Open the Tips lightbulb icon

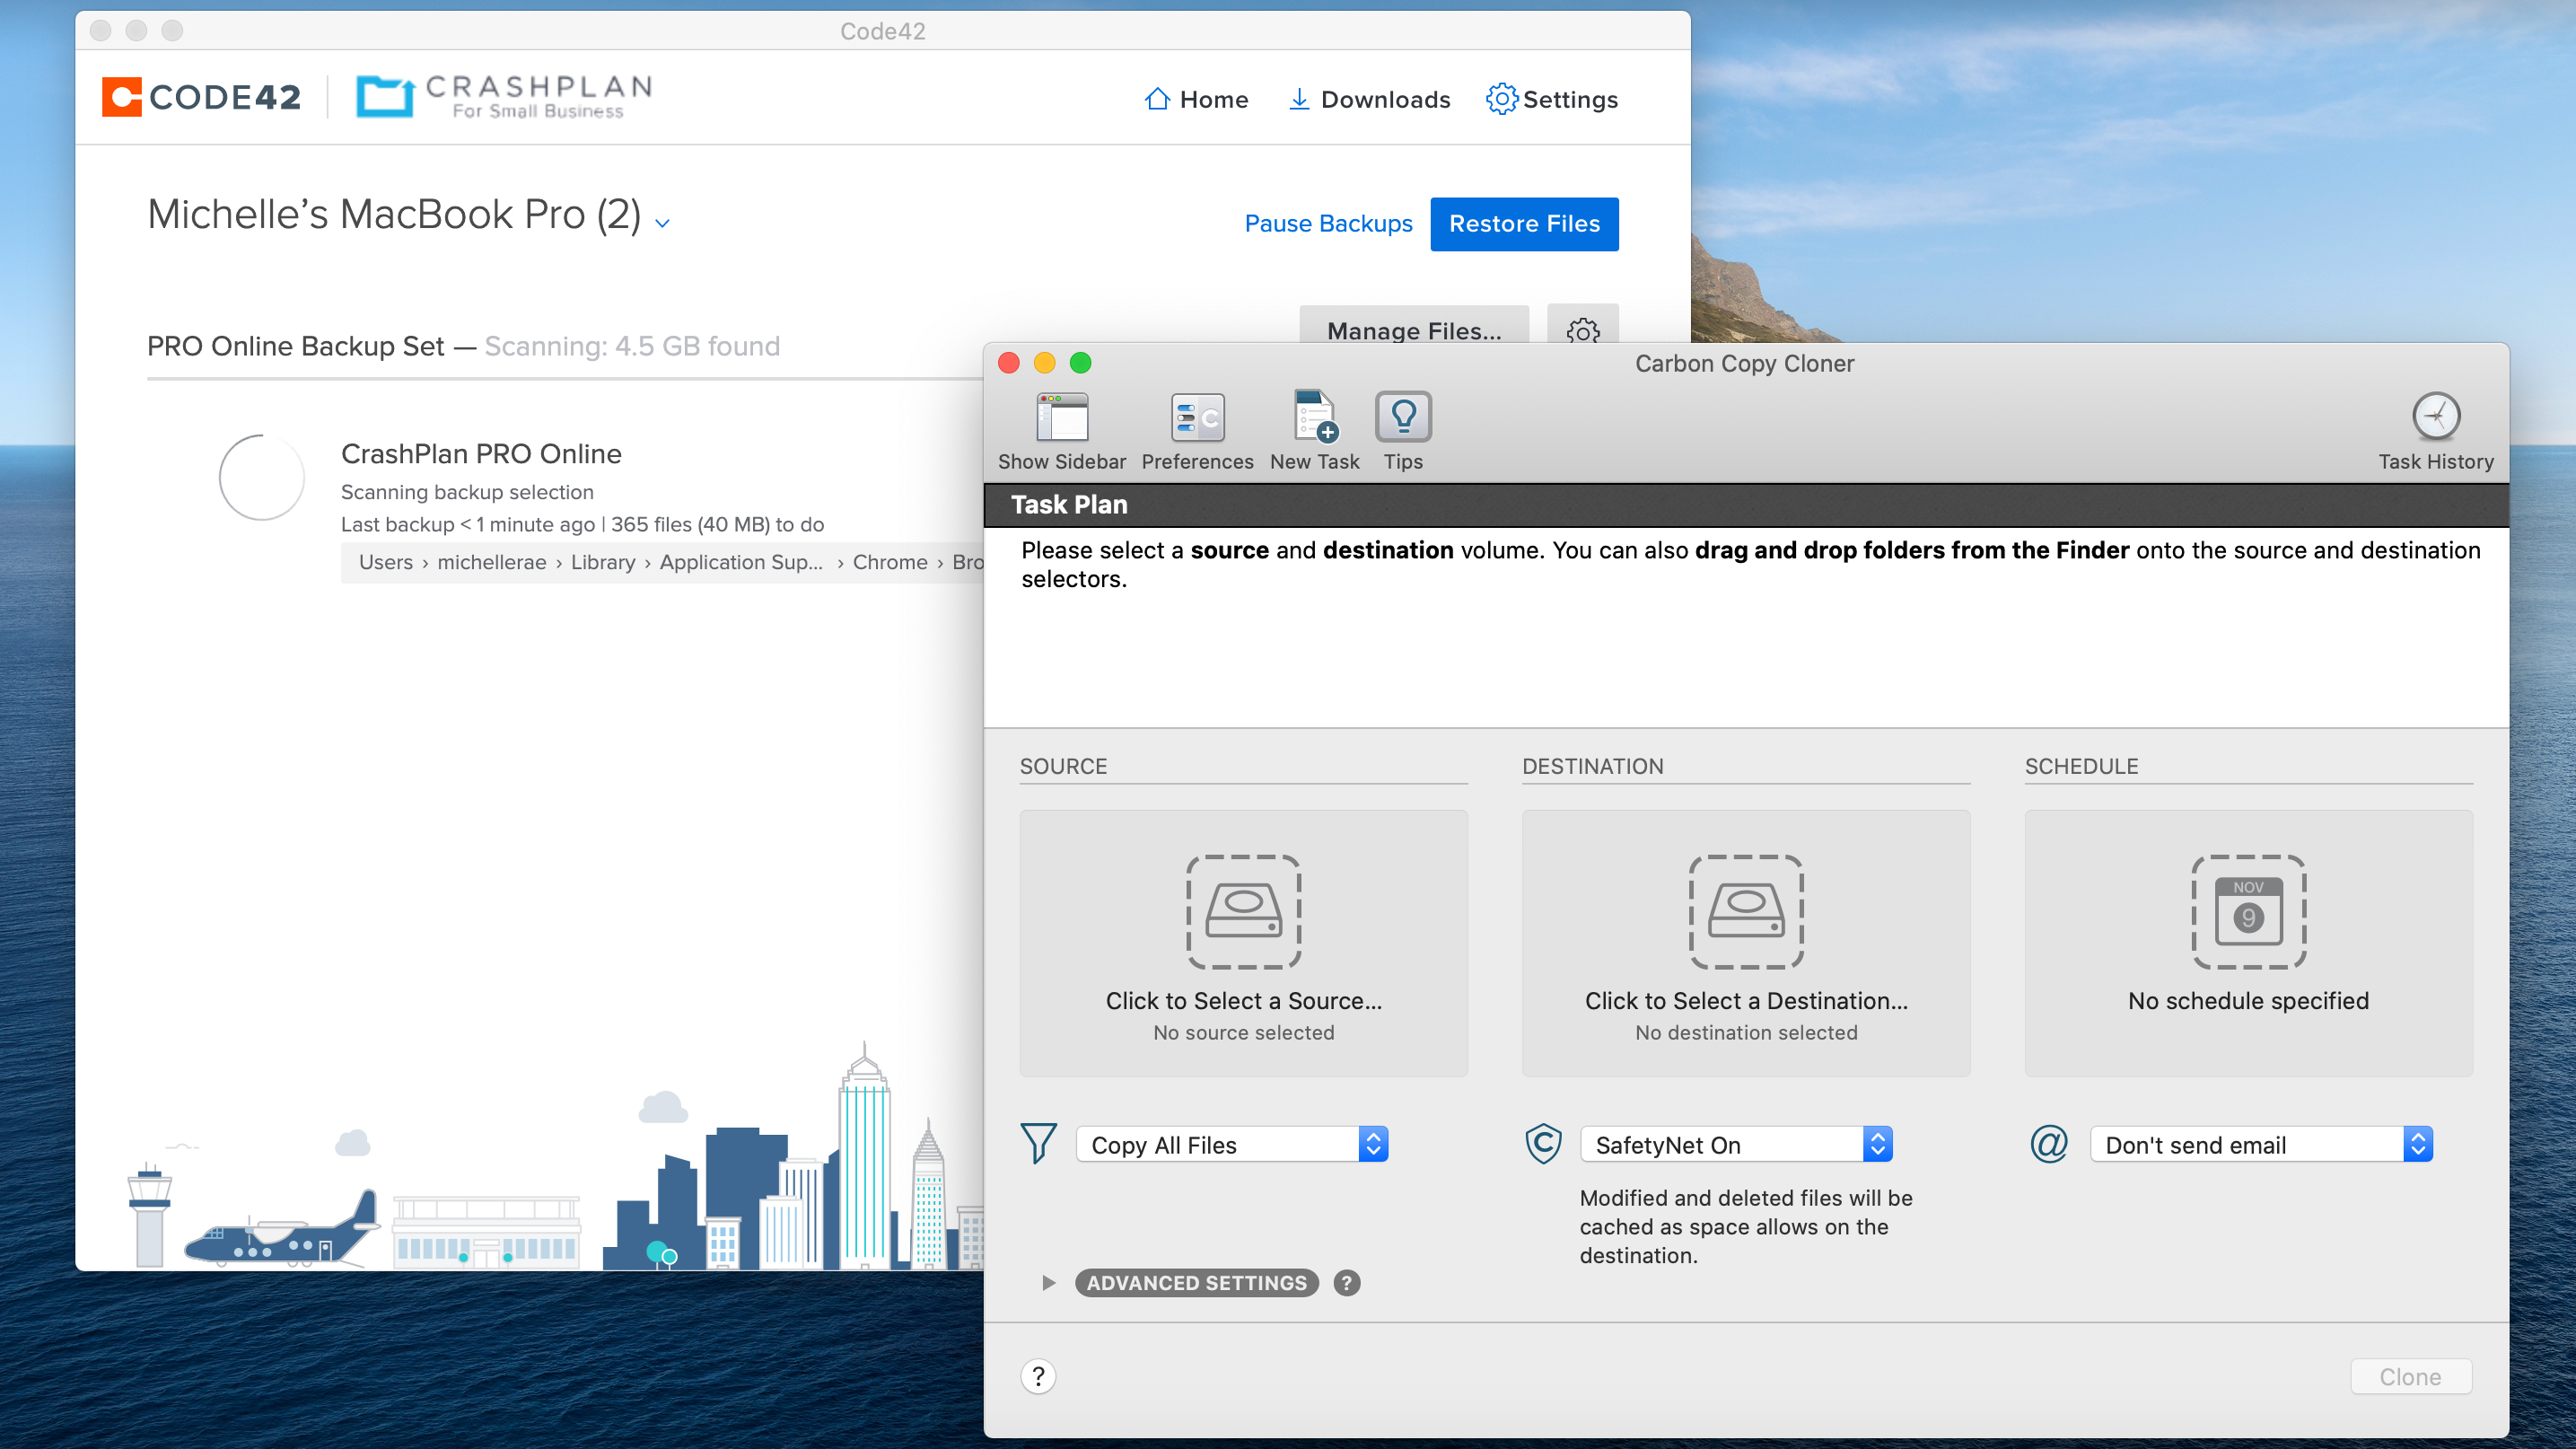pyautogui.click(x=1403, y=417)
